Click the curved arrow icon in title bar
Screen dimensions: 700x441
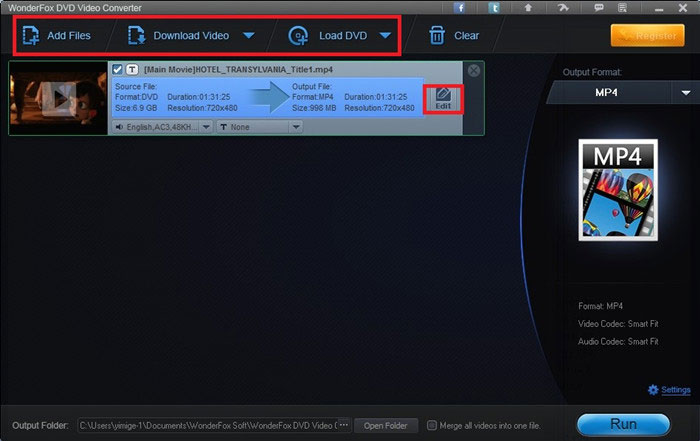tap(562, 7)
